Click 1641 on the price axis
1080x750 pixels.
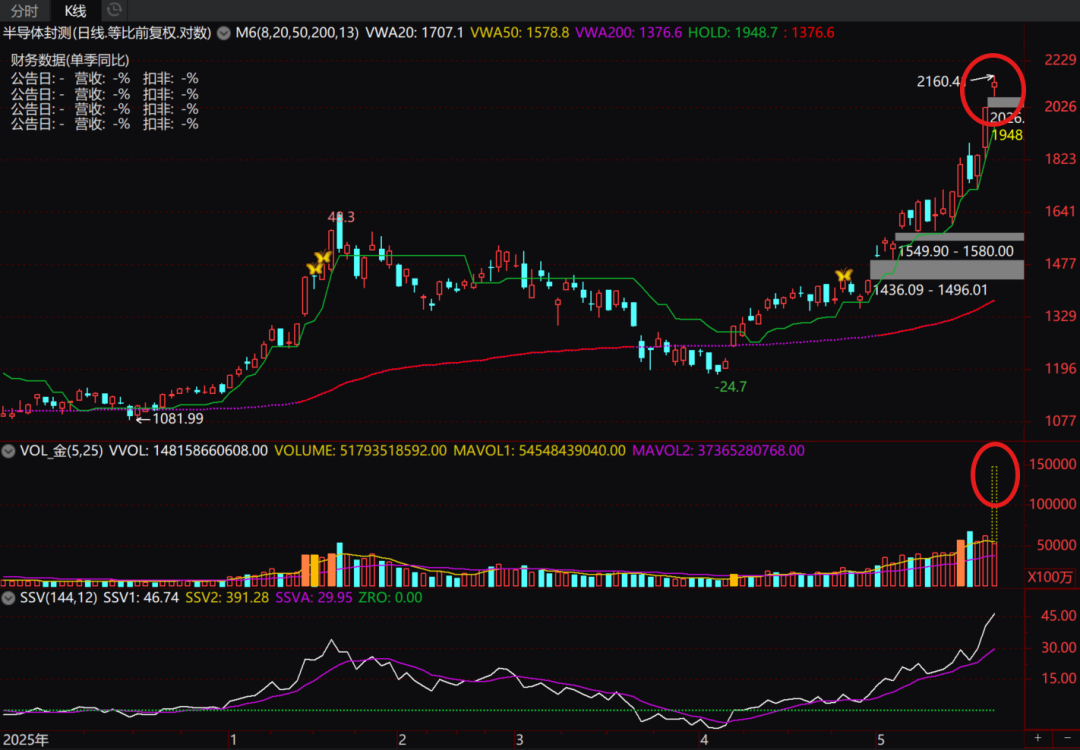click(1060, 211)
